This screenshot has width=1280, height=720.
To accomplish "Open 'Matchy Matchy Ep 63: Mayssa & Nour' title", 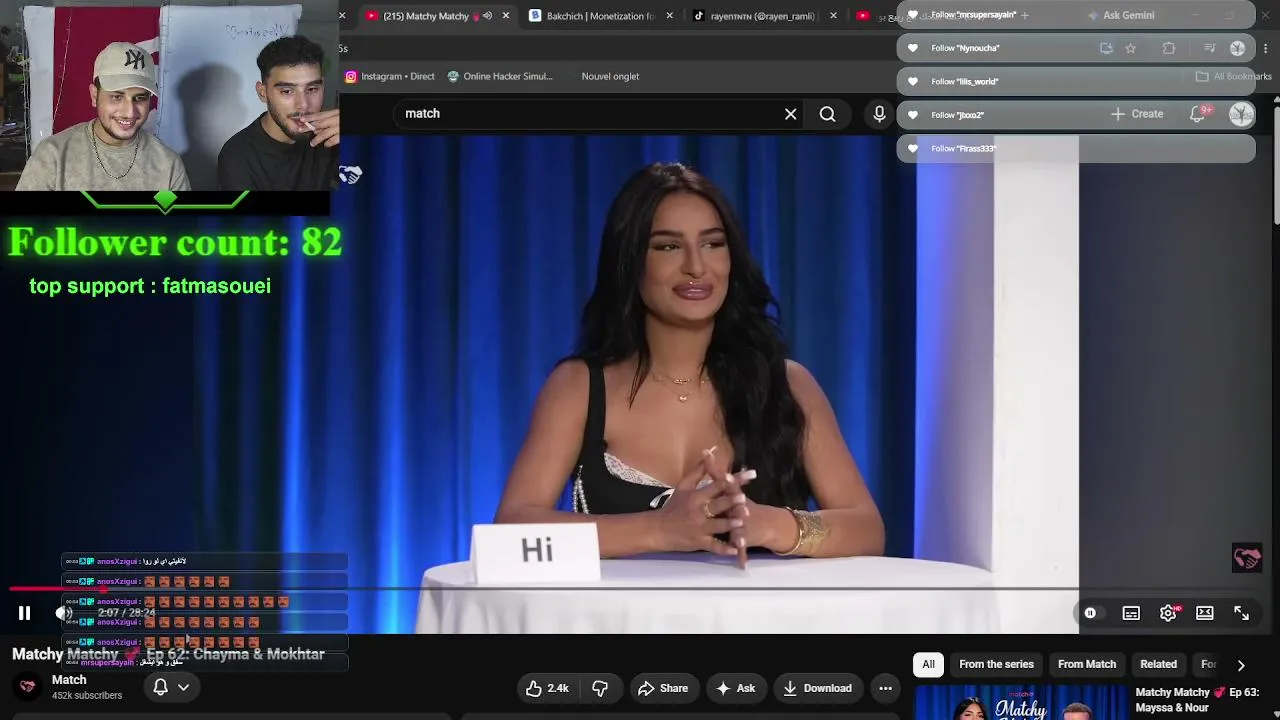I will 1198,700.
